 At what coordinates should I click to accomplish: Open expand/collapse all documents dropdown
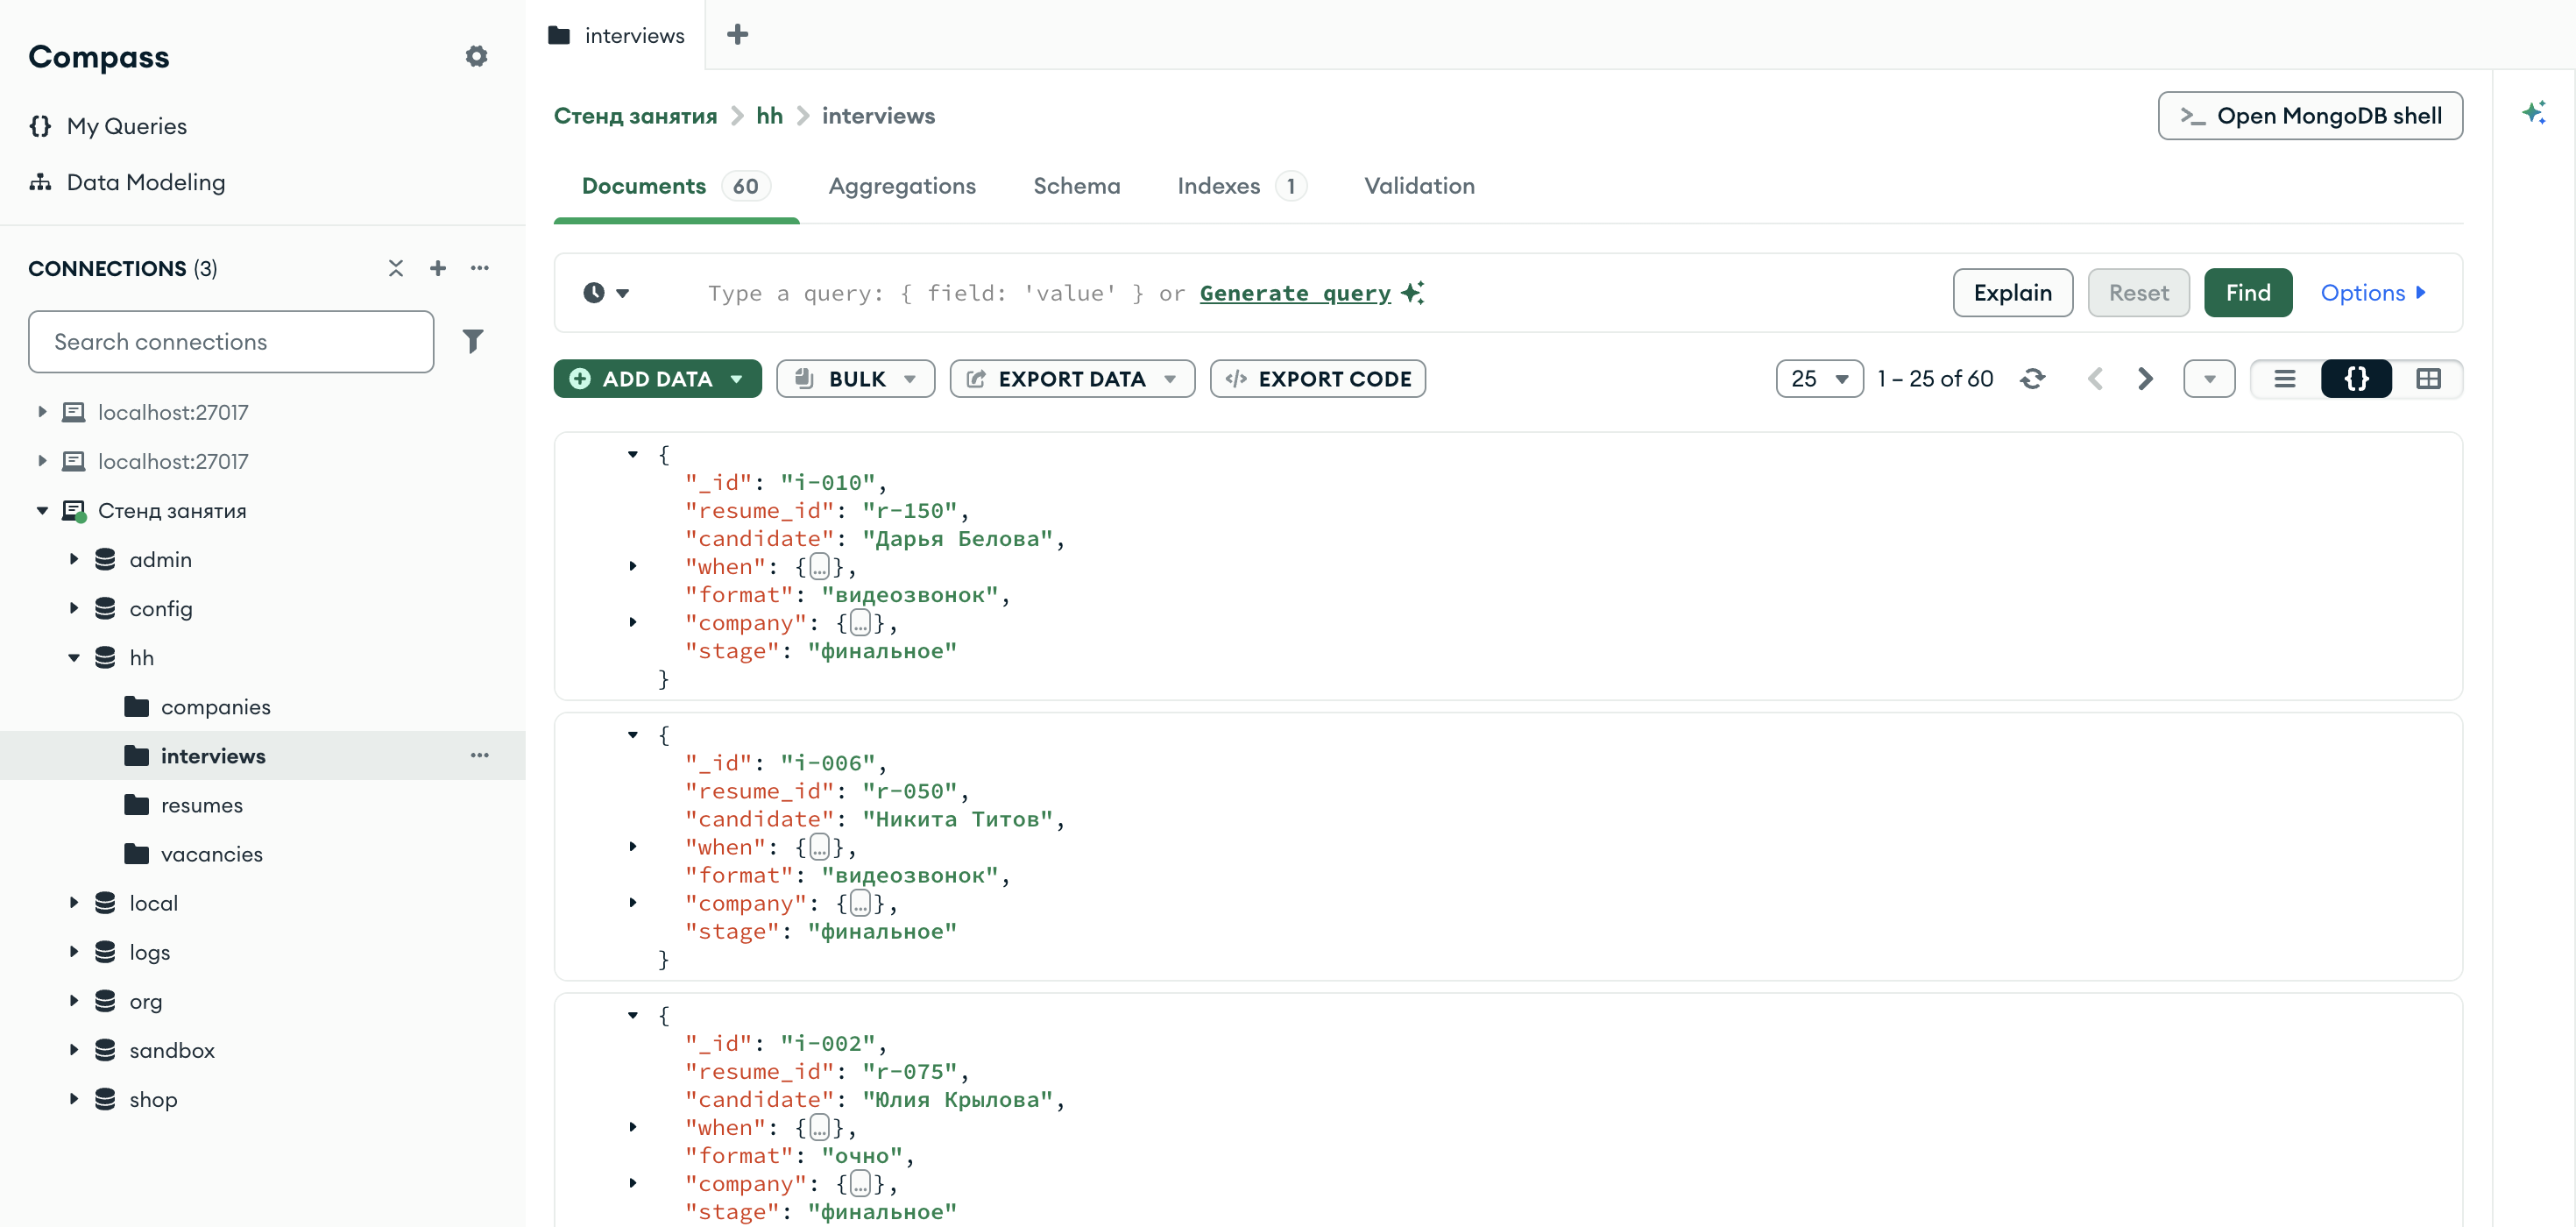[2209, 379]
